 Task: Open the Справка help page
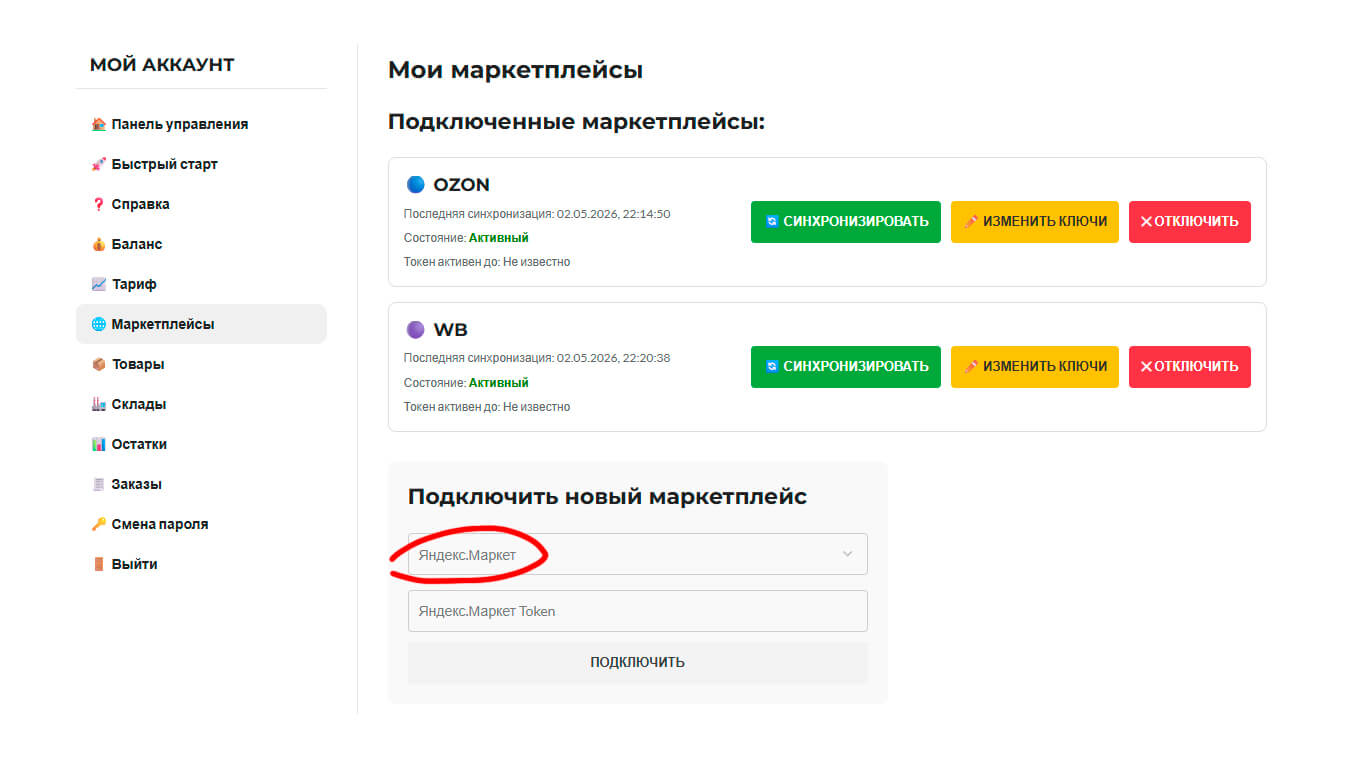[x=201, y=204]
